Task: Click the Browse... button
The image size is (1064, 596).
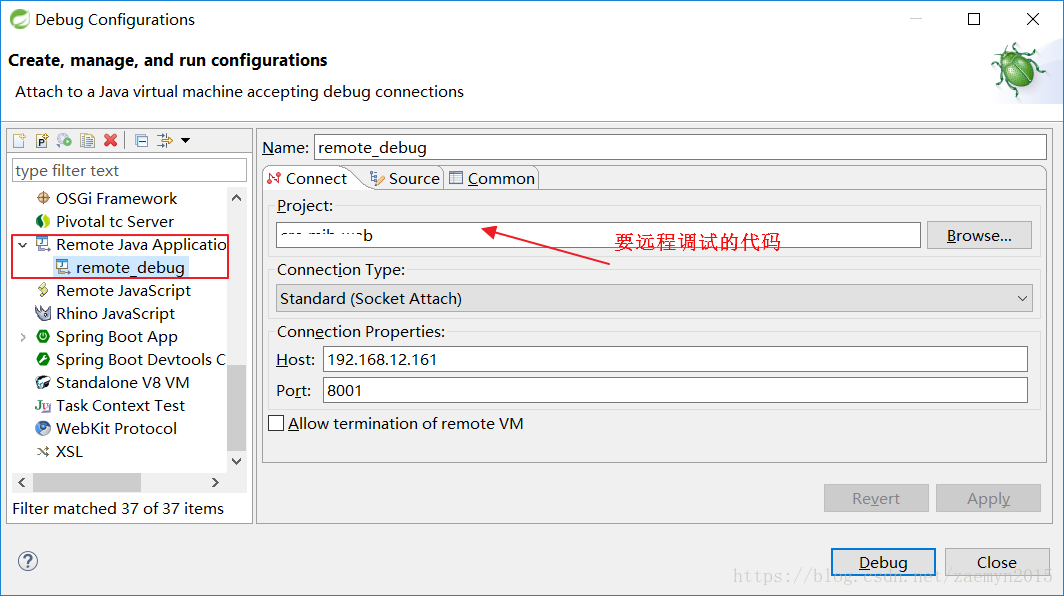Action: coord(979,236)
